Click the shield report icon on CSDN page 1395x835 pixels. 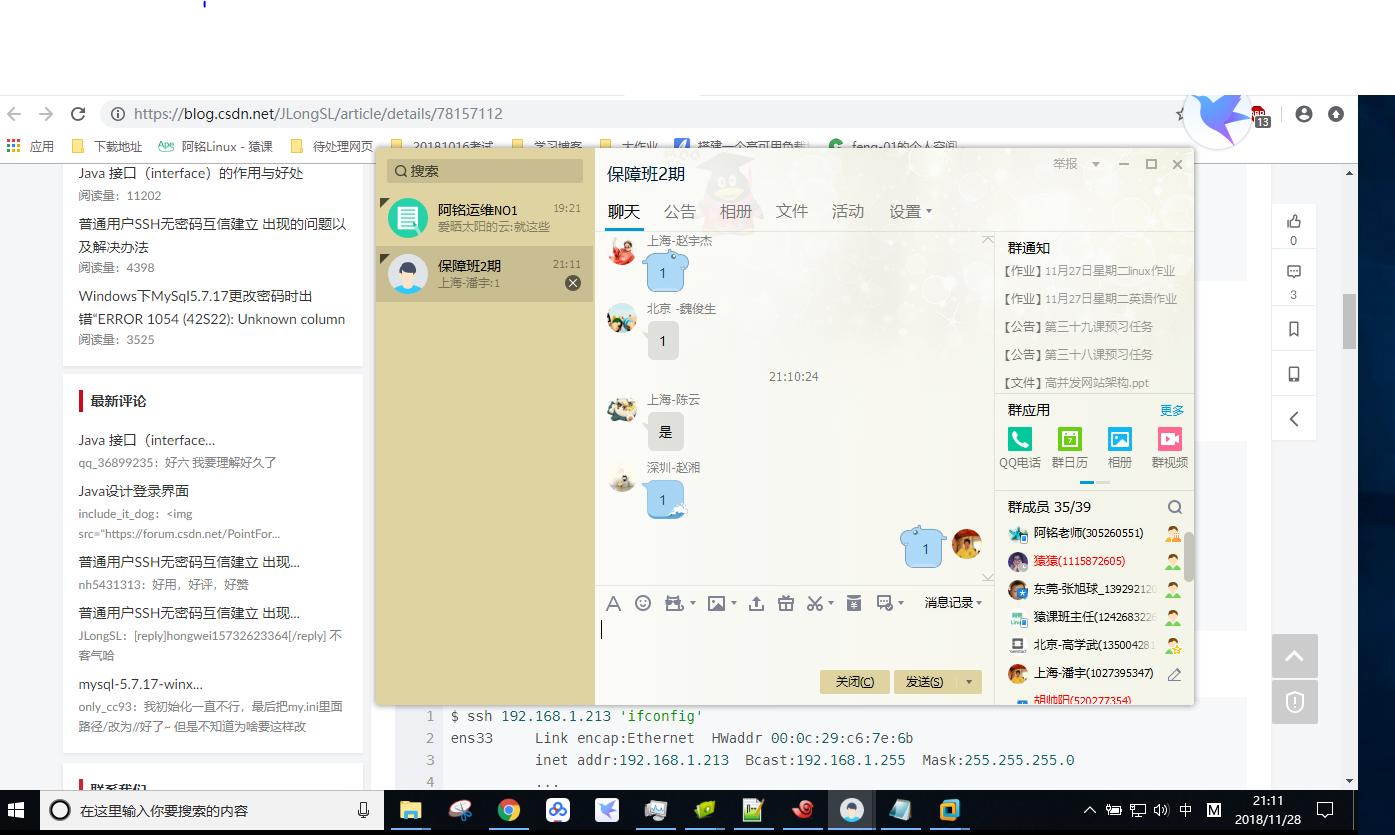[x=1294, y=702]
